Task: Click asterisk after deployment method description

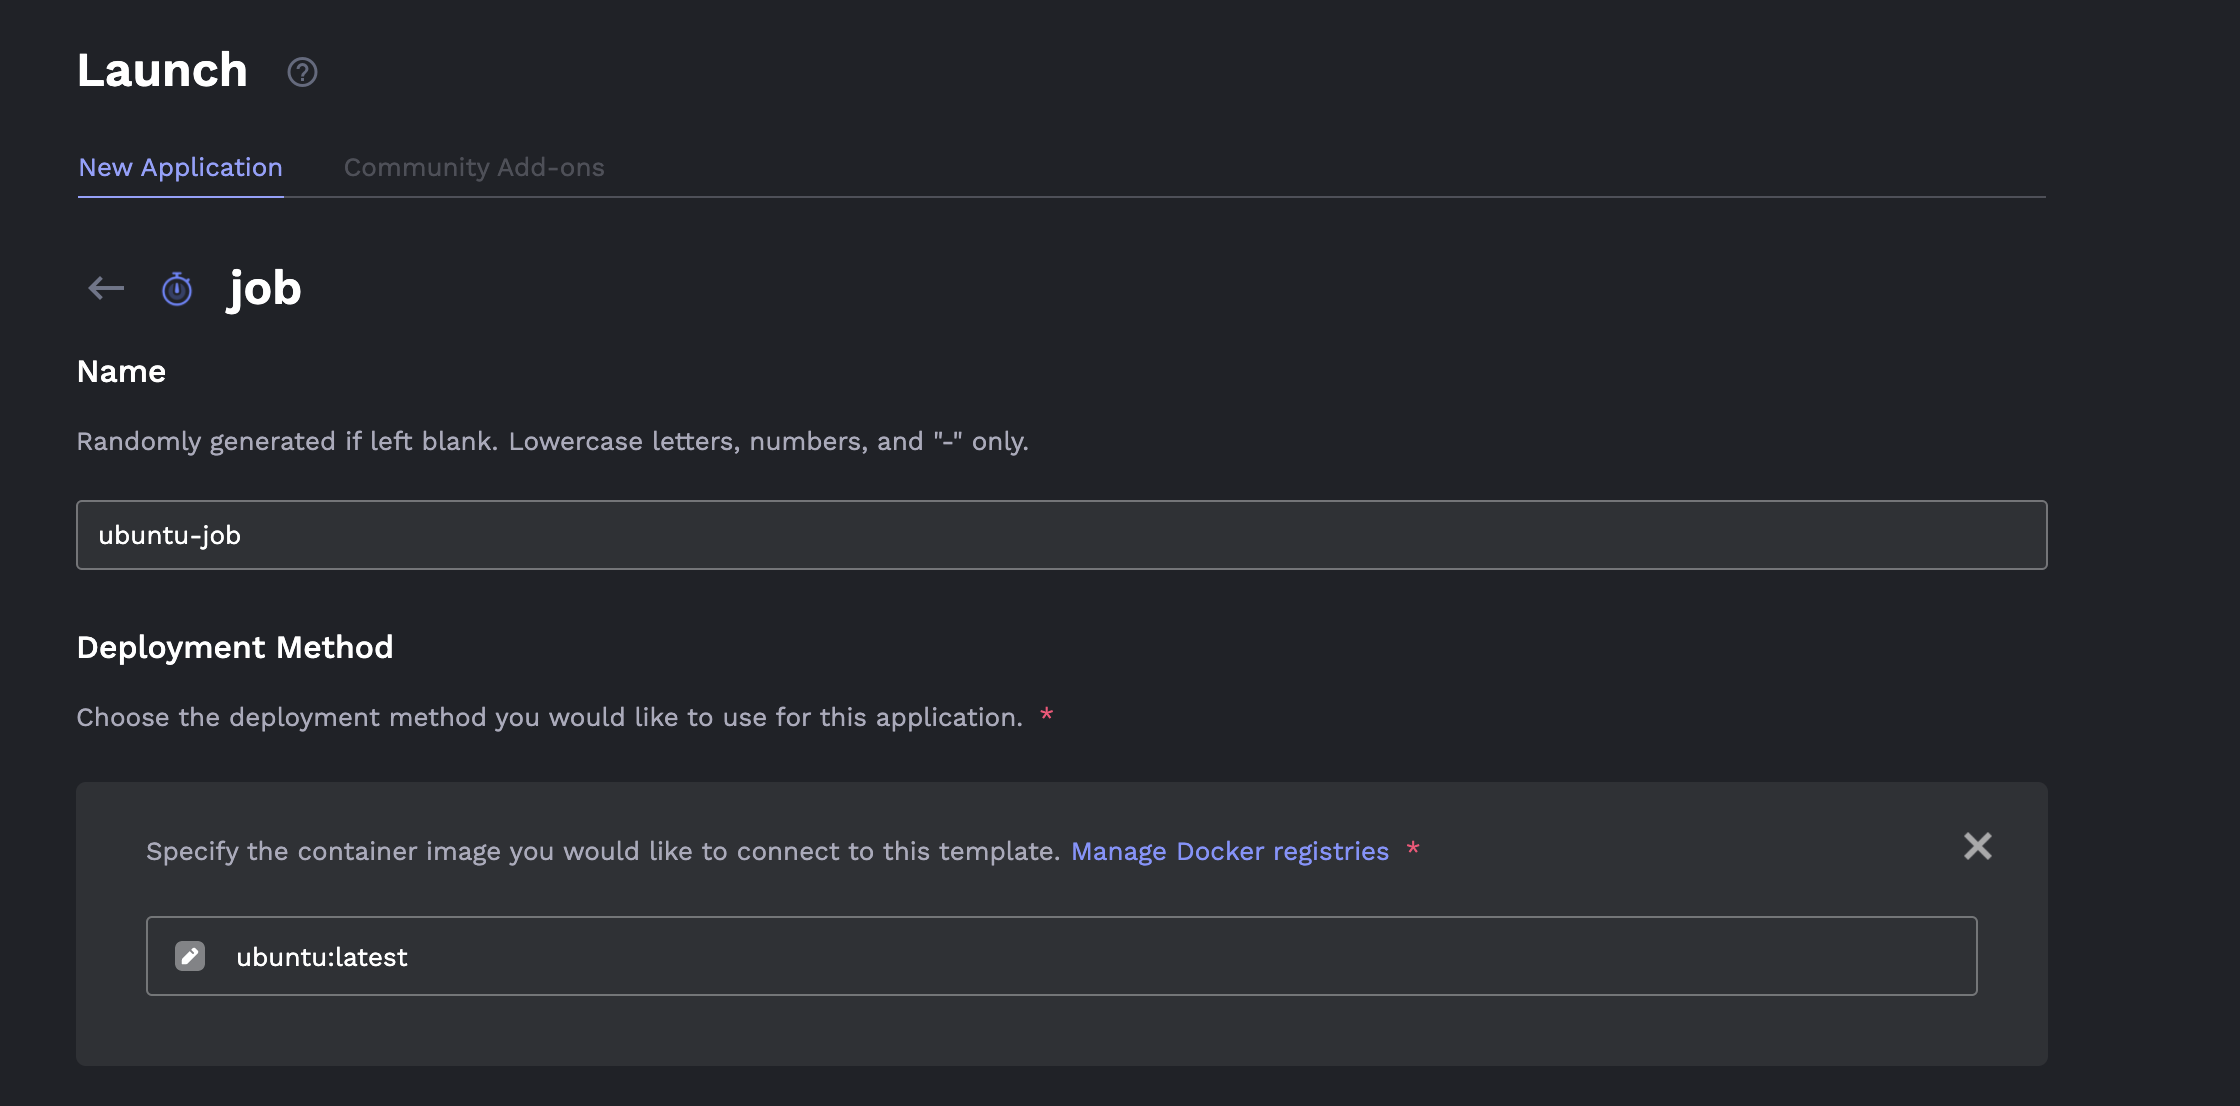Action: (x=1046, y=715)
